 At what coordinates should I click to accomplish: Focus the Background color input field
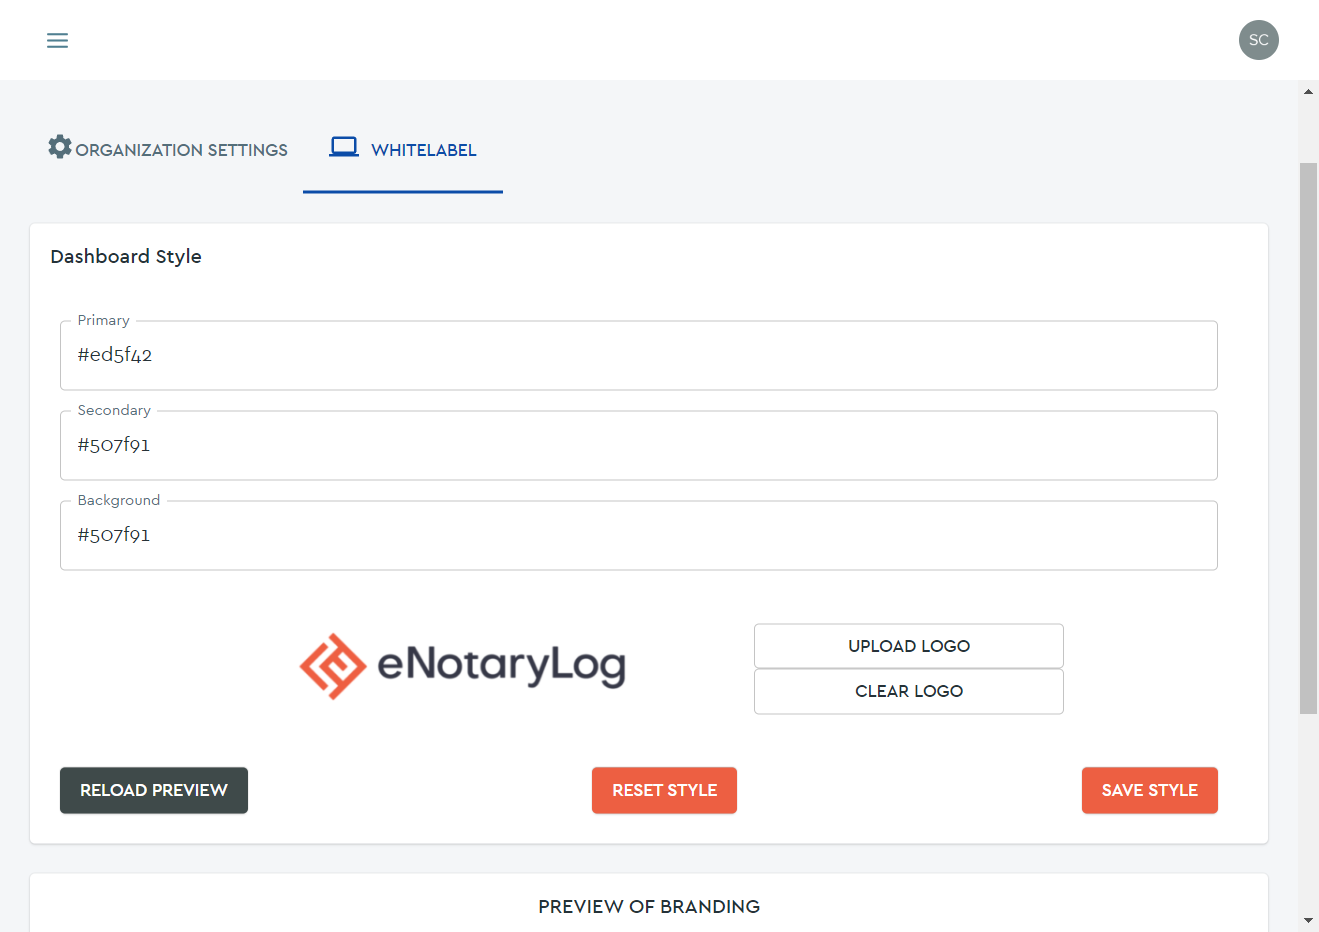[639, 535]
